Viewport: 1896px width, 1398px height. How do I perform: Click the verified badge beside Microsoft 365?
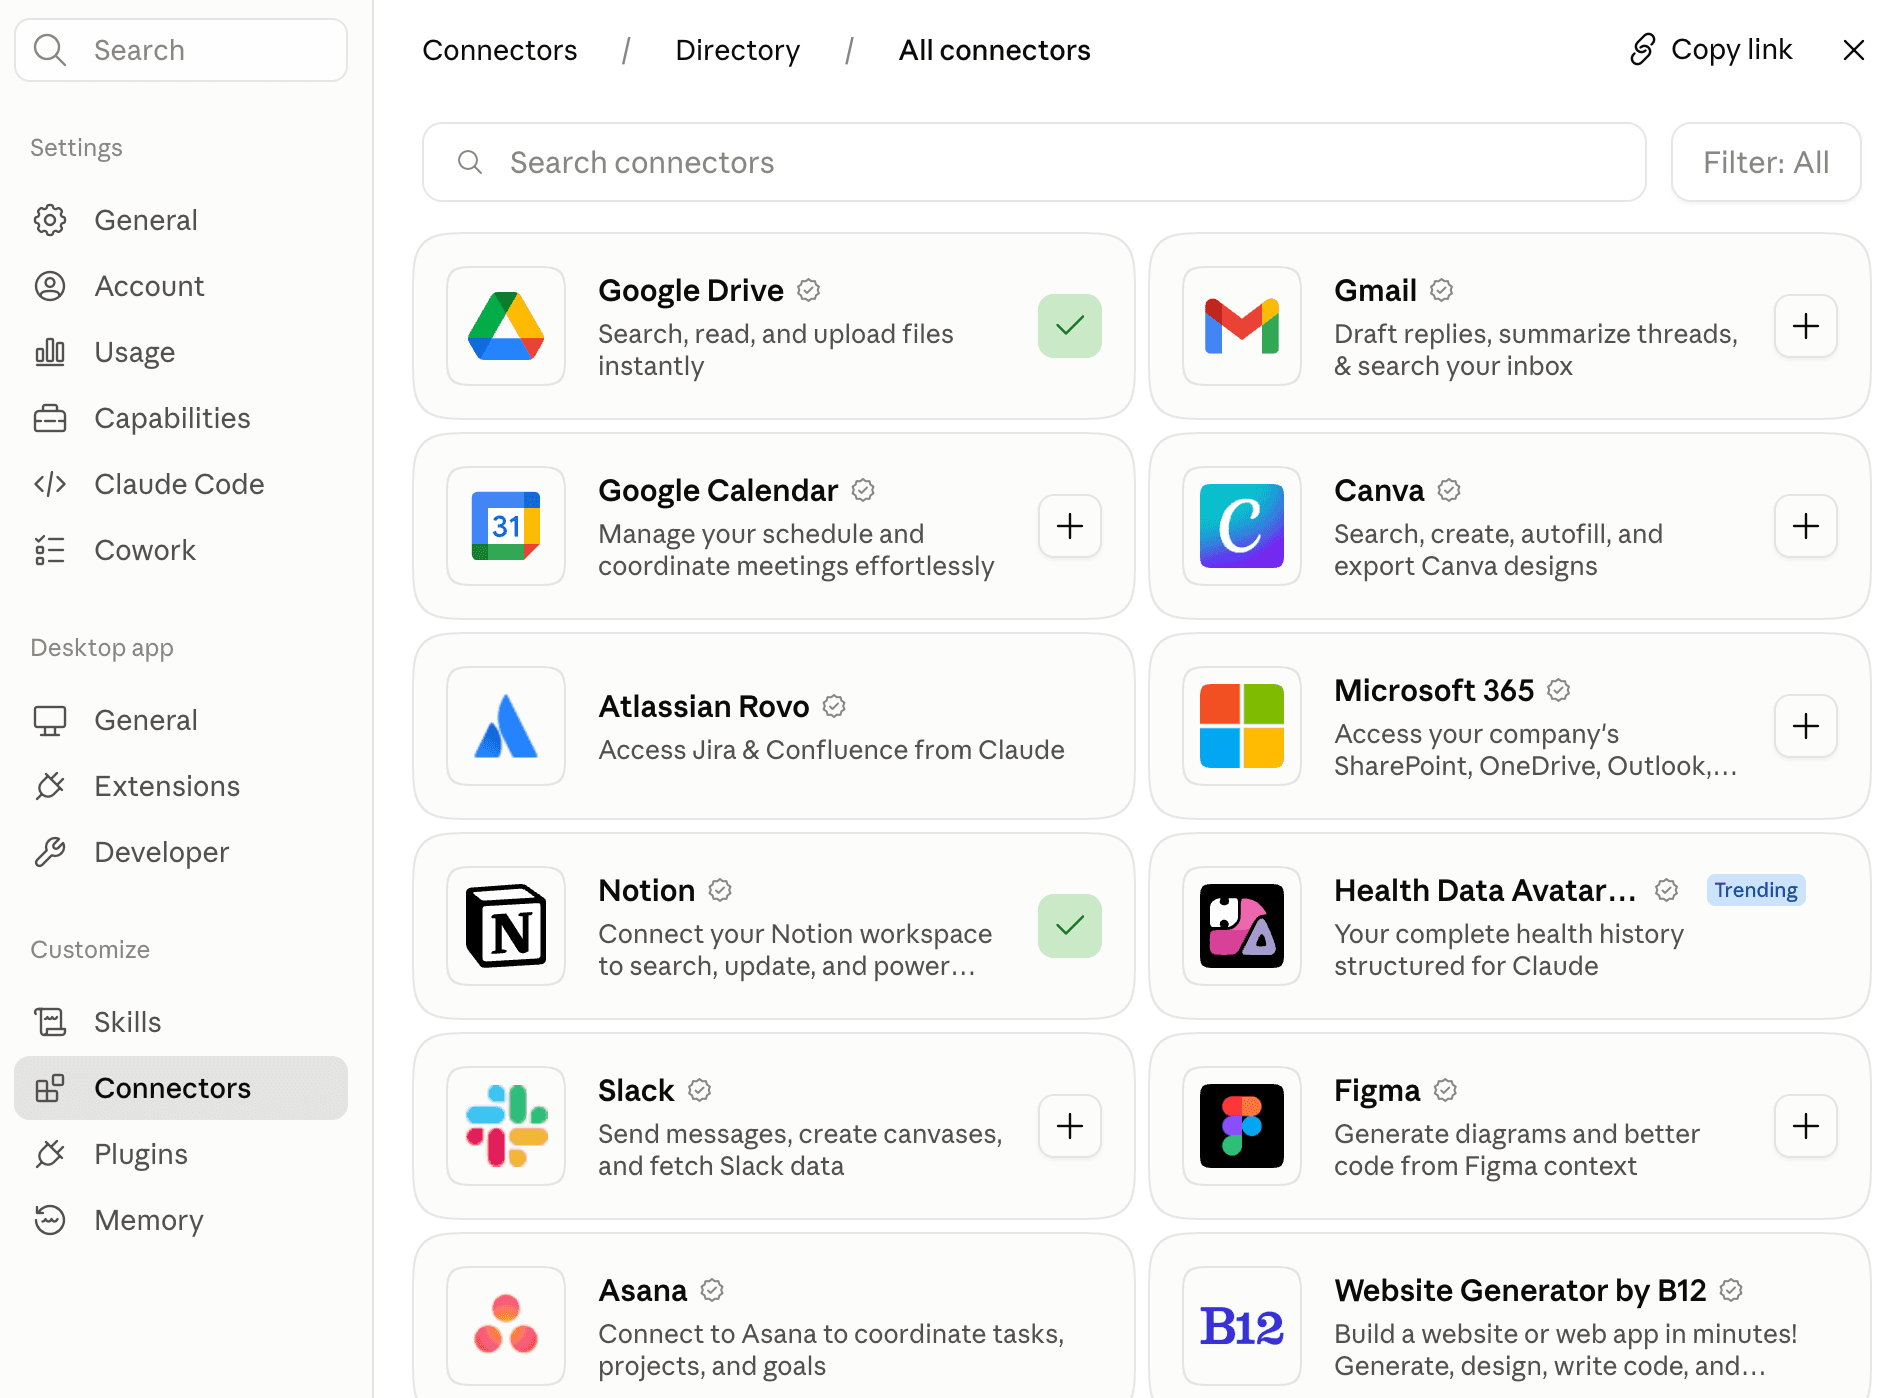point(1558,690)
